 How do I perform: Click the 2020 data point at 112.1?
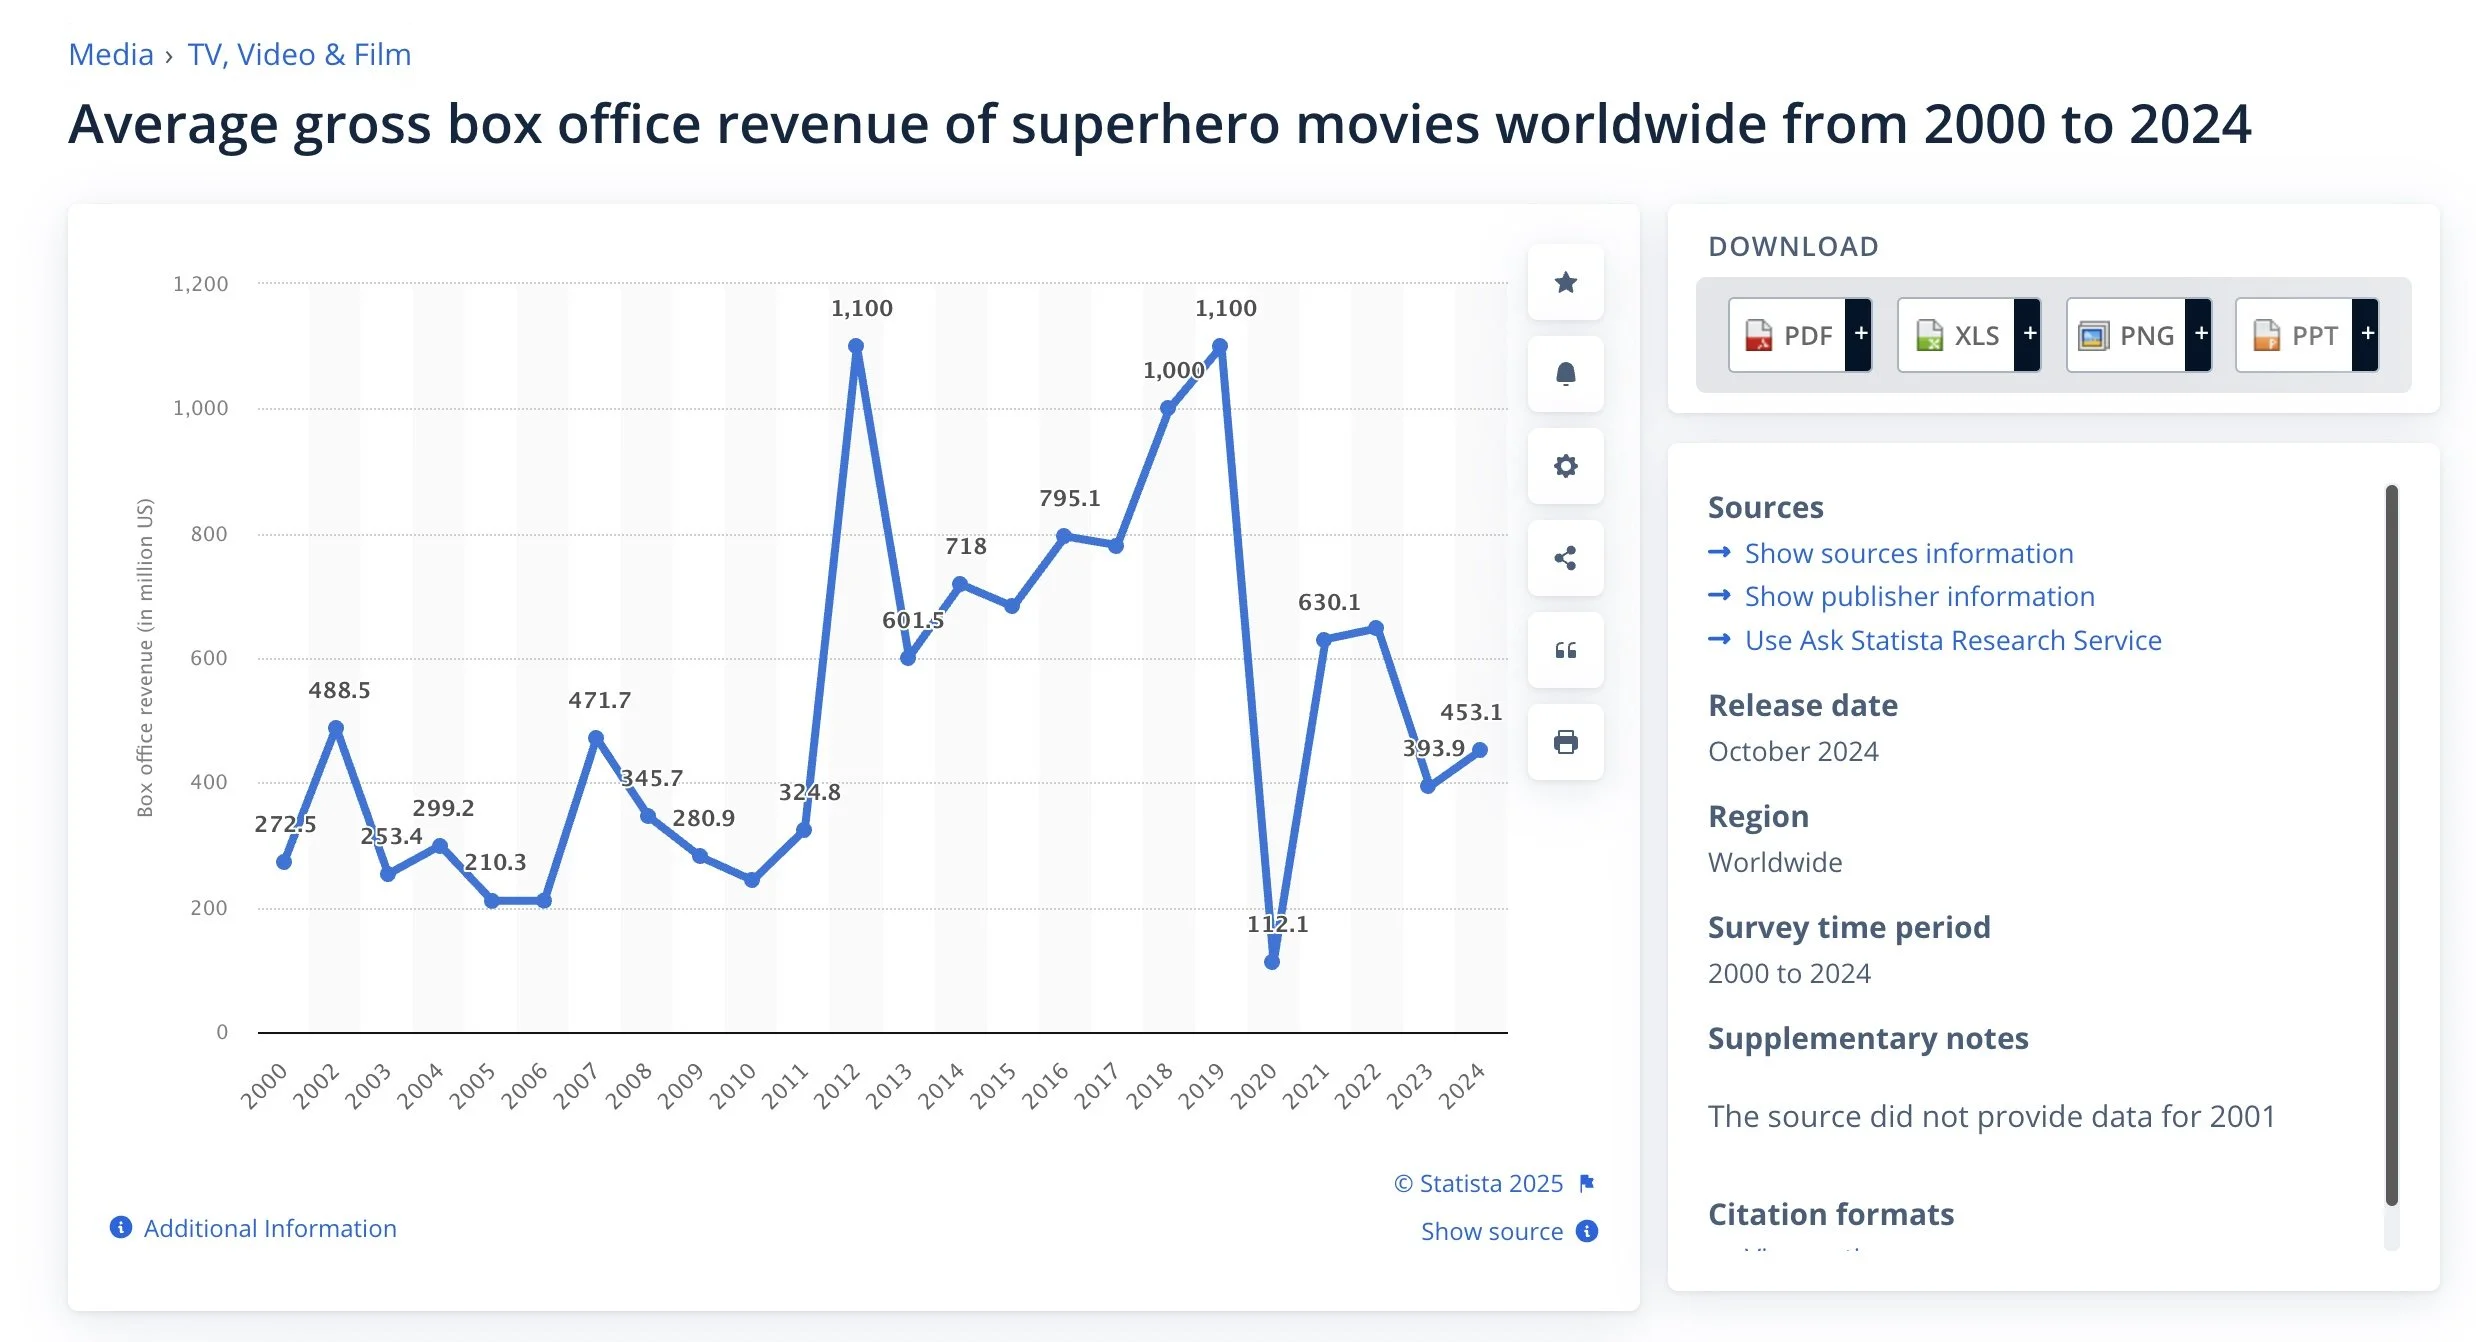tap(1271, 962)
